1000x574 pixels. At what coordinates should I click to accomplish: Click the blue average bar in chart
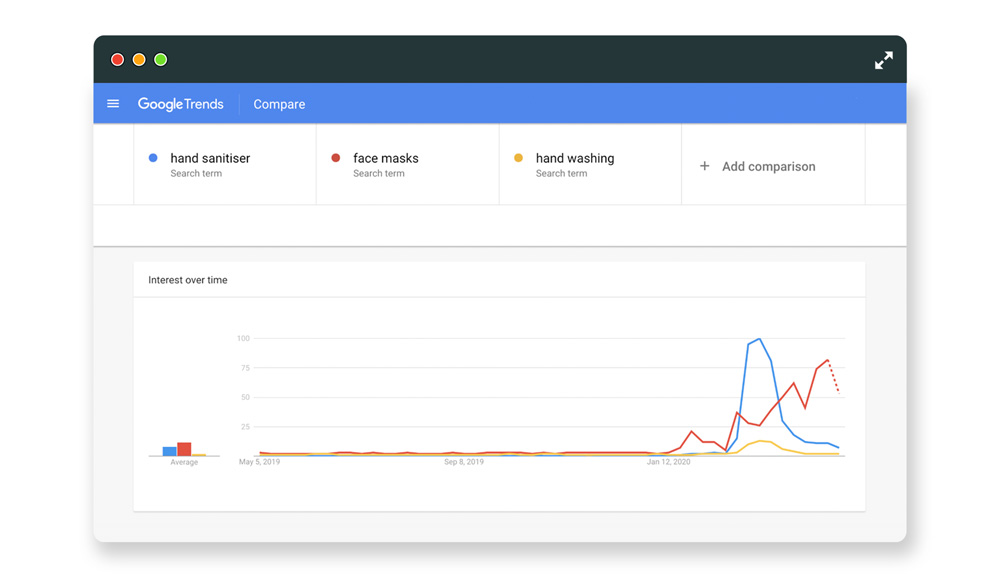coord(170,452)
